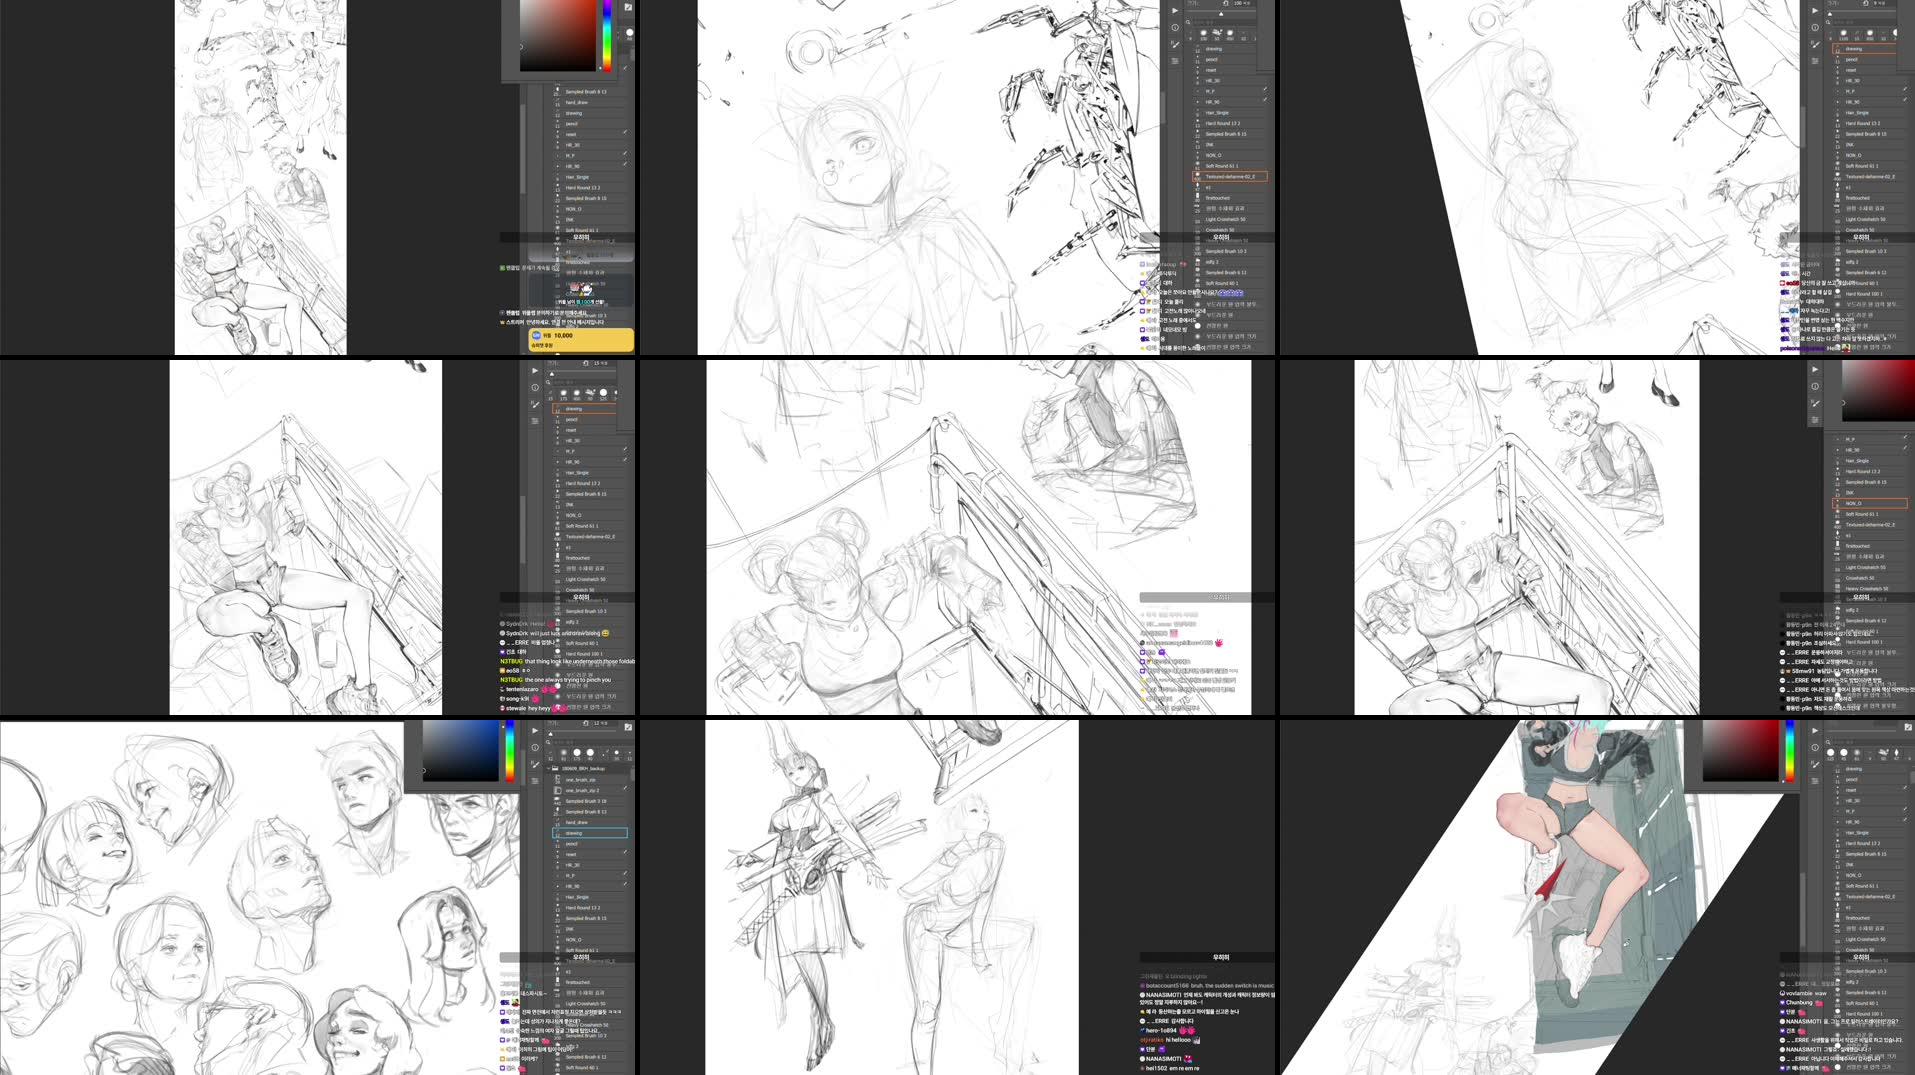The height and width of the screenshot is (1075, 1915).
Task: Collapse the brush preview strip with the triangle
Action: click(552, 373)
